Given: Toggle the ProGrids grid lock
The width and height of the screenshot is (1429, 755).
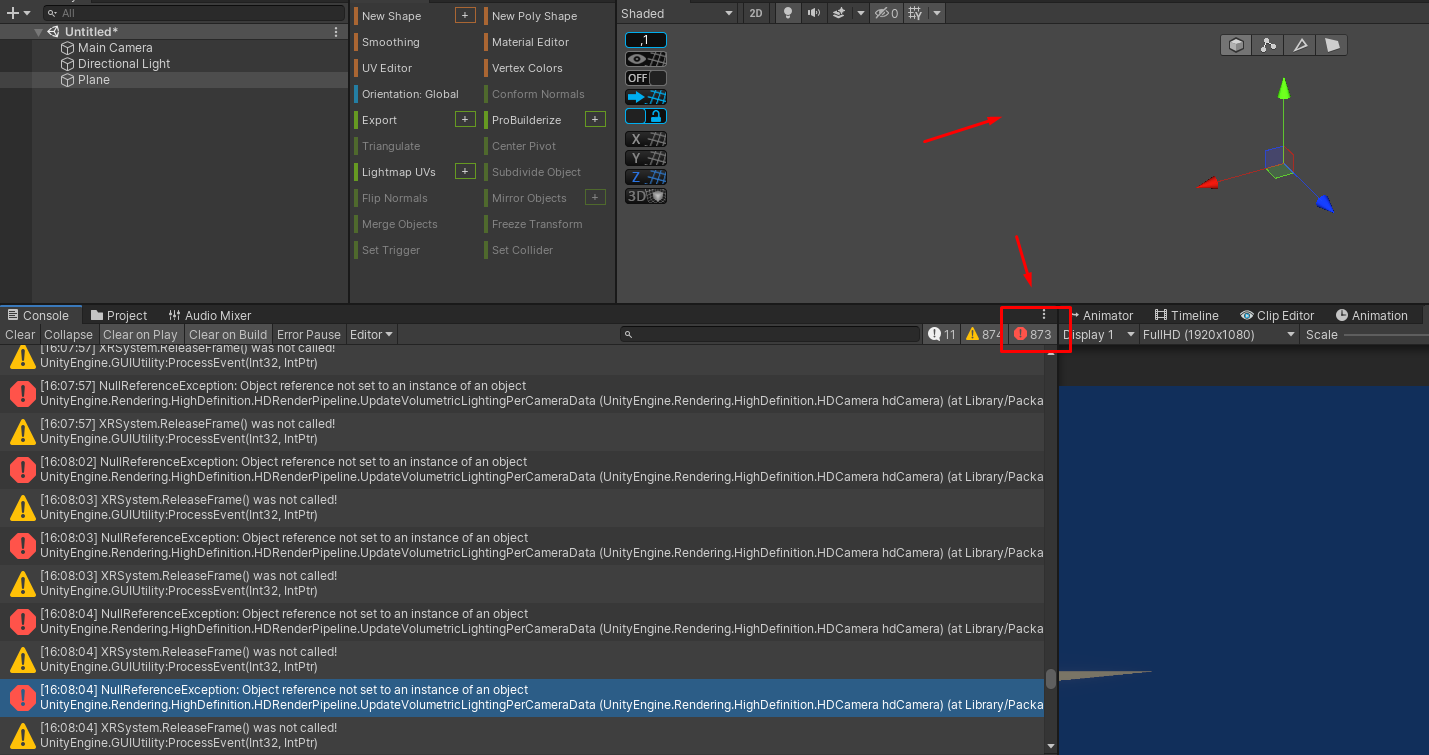Looking at the screenshot, I should (646, 116).
